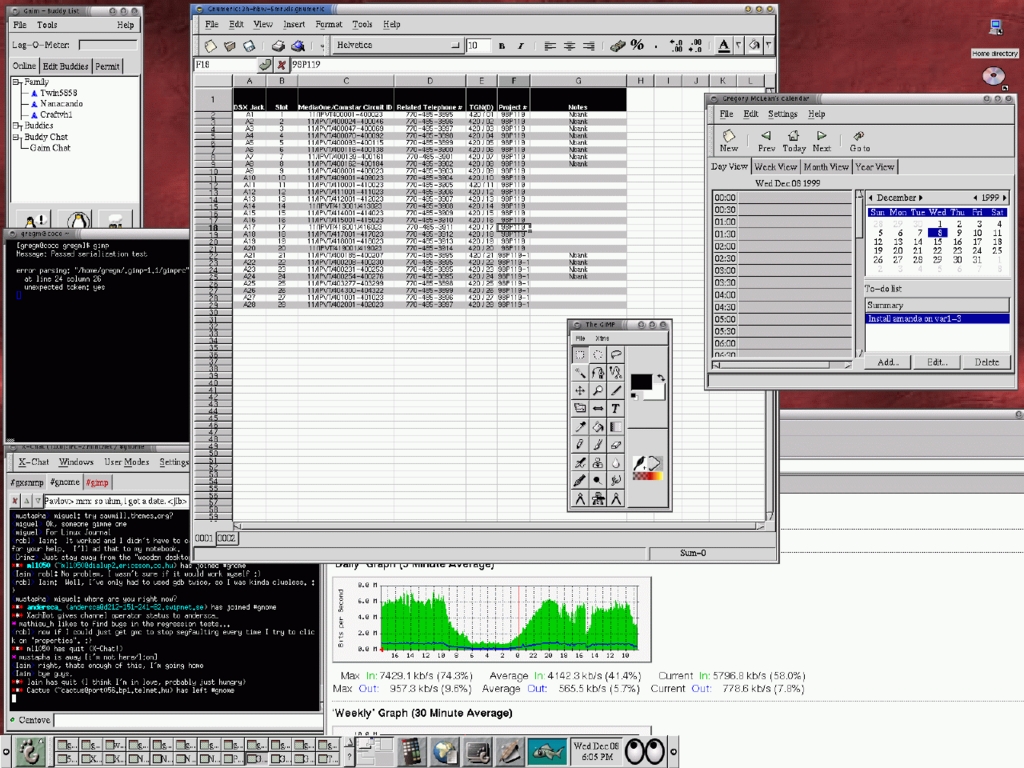Click the Wanda fish applet on the panel
Image resolution: width=1024 pixels, height=768 pixels.
pyautogui.click(x=547, y=750)
